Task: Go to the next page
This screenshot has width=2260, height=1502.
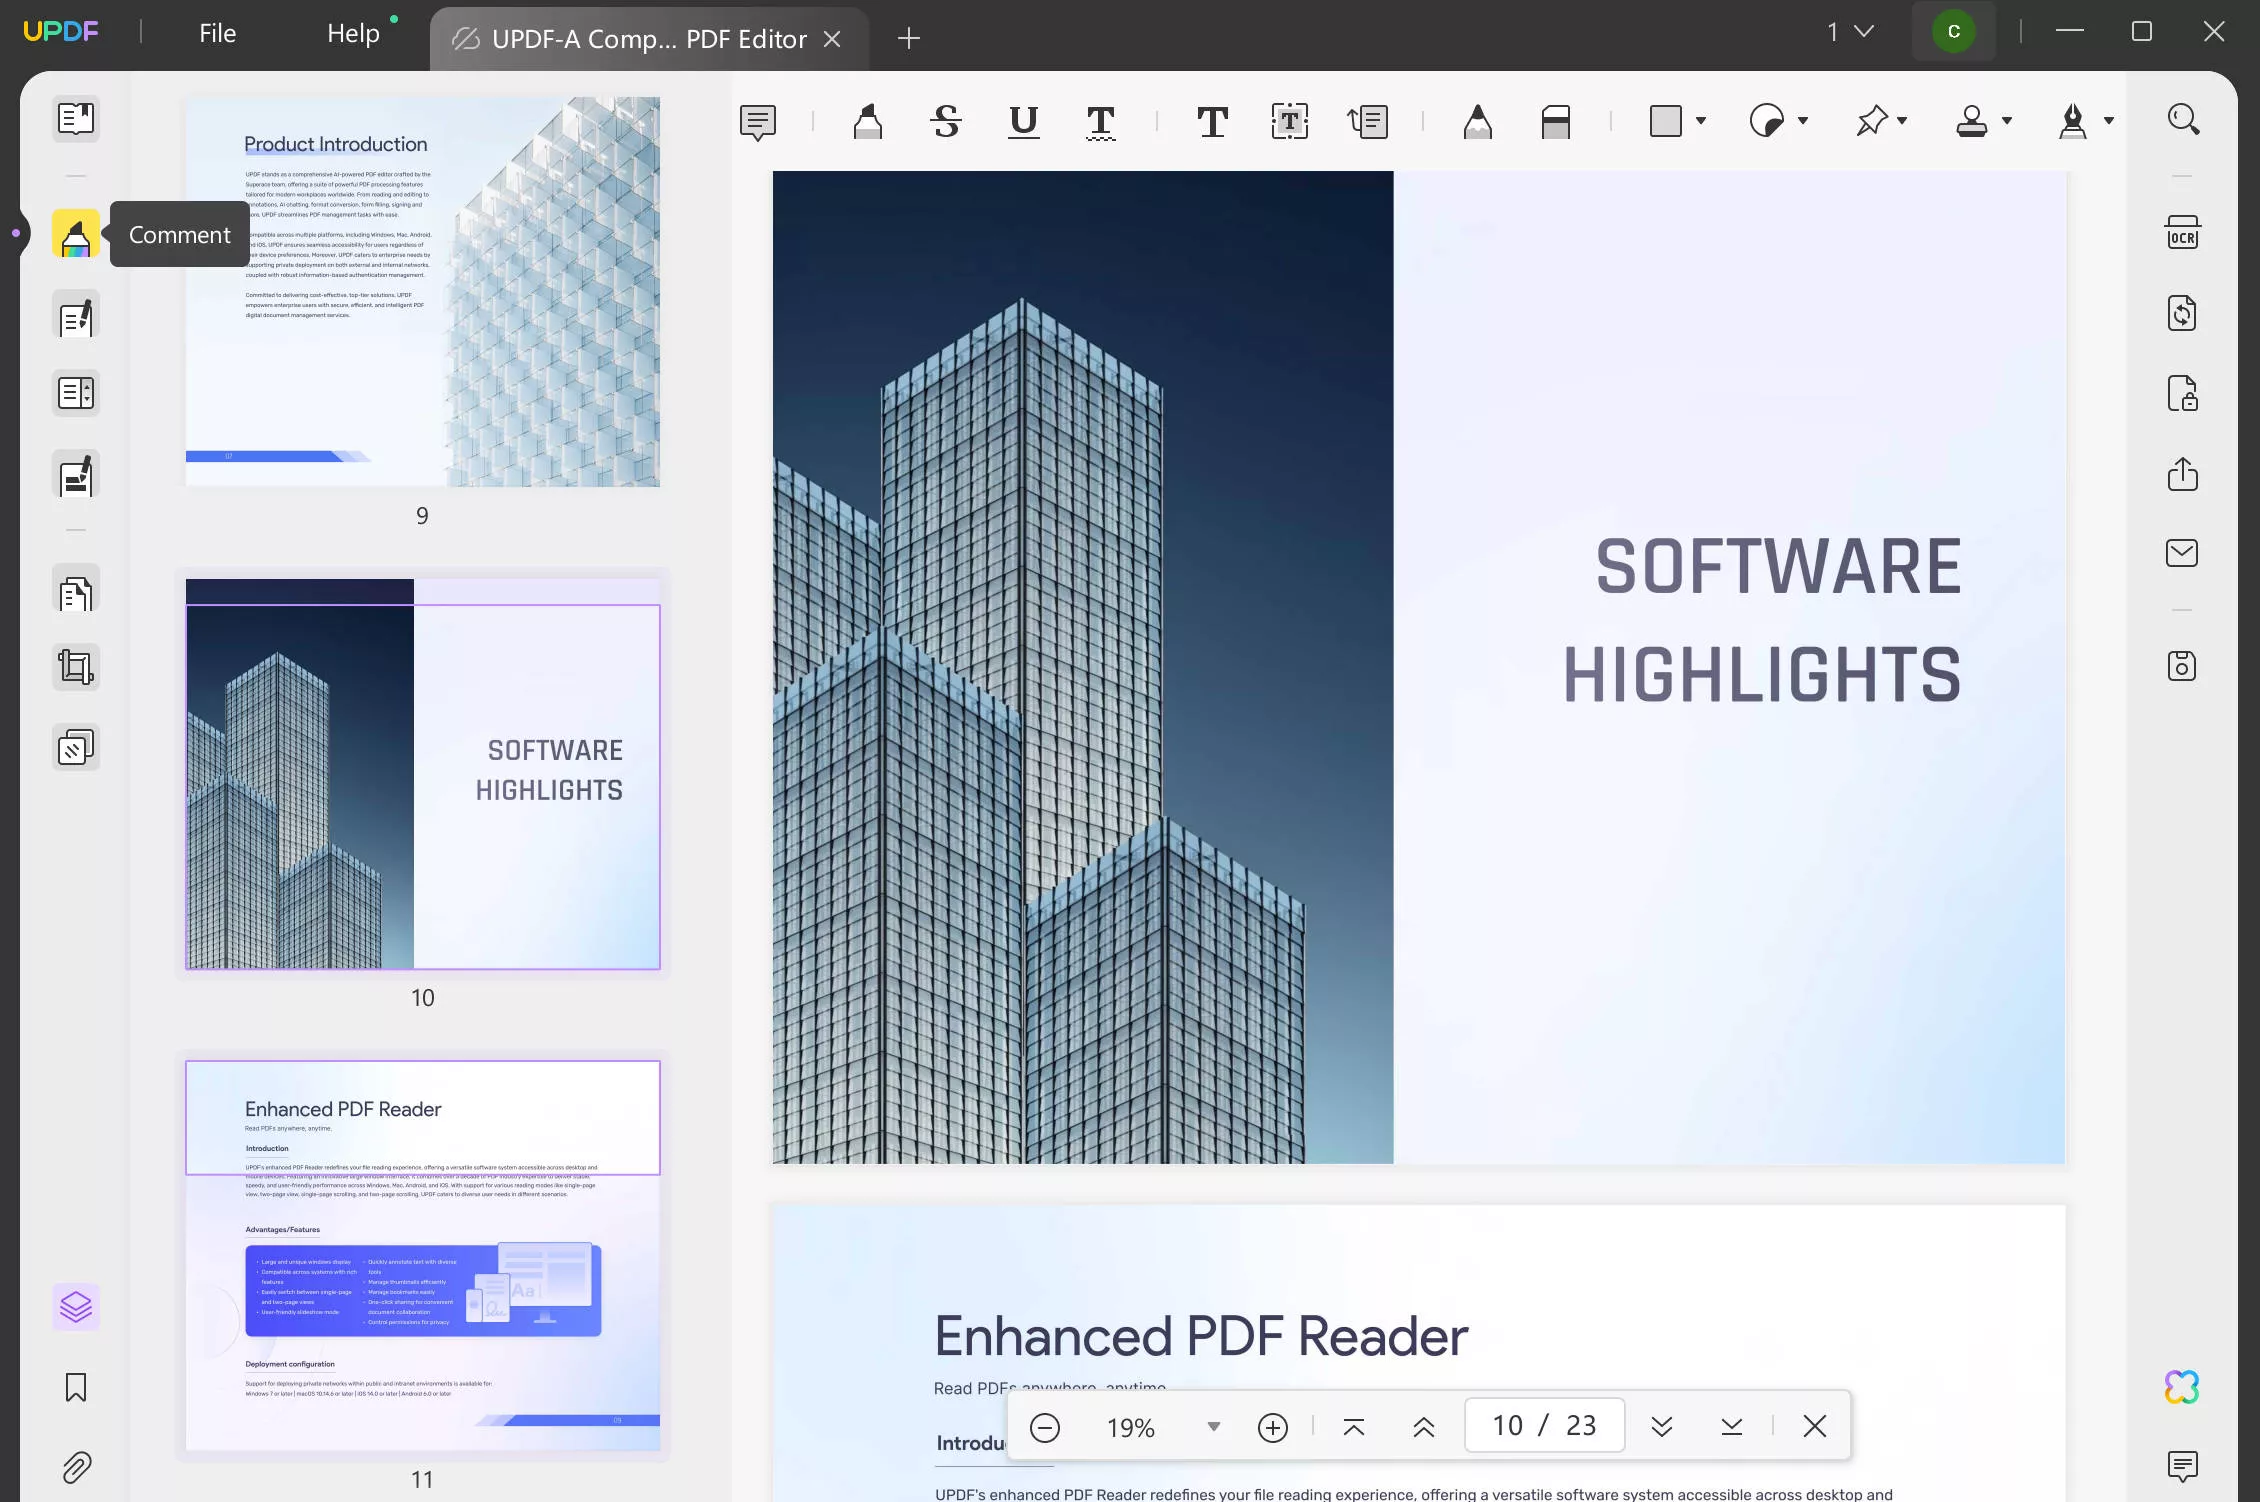Action: [1662, 1427]
